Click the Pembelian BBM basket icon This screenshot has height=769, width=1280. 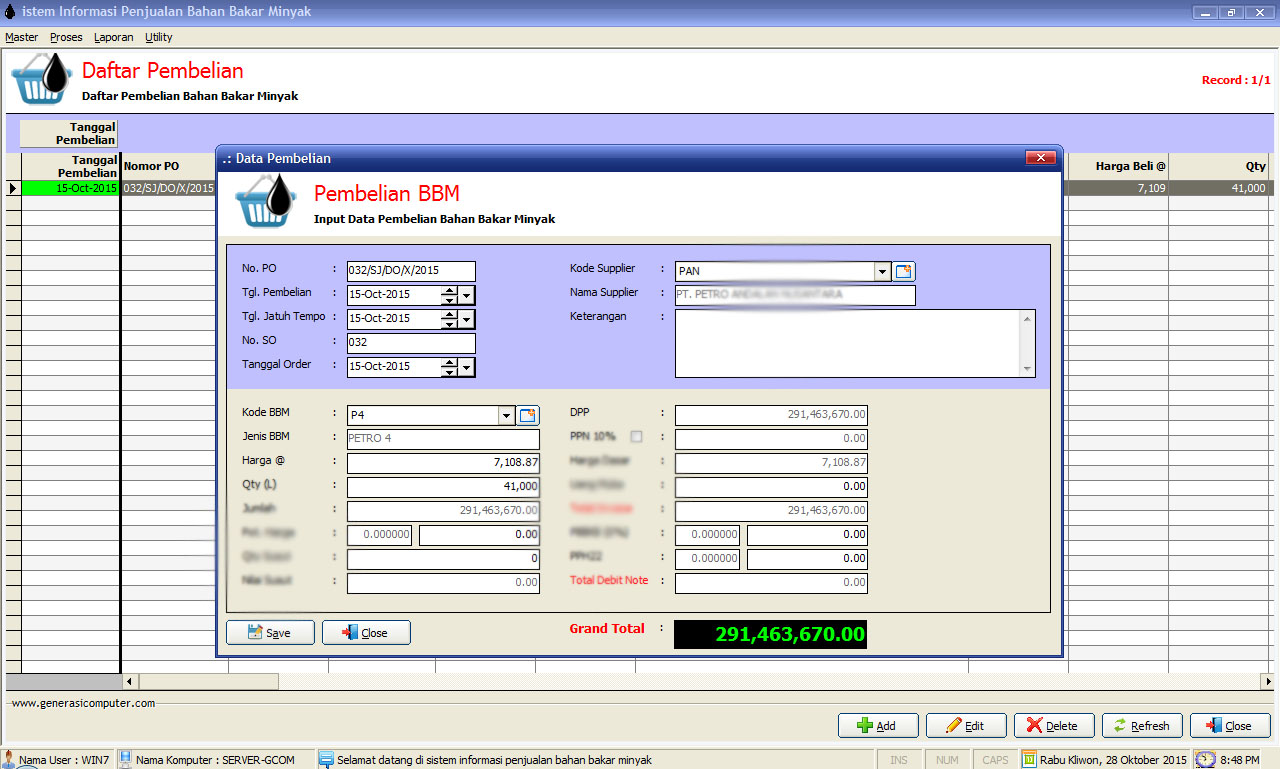(266, 201)
